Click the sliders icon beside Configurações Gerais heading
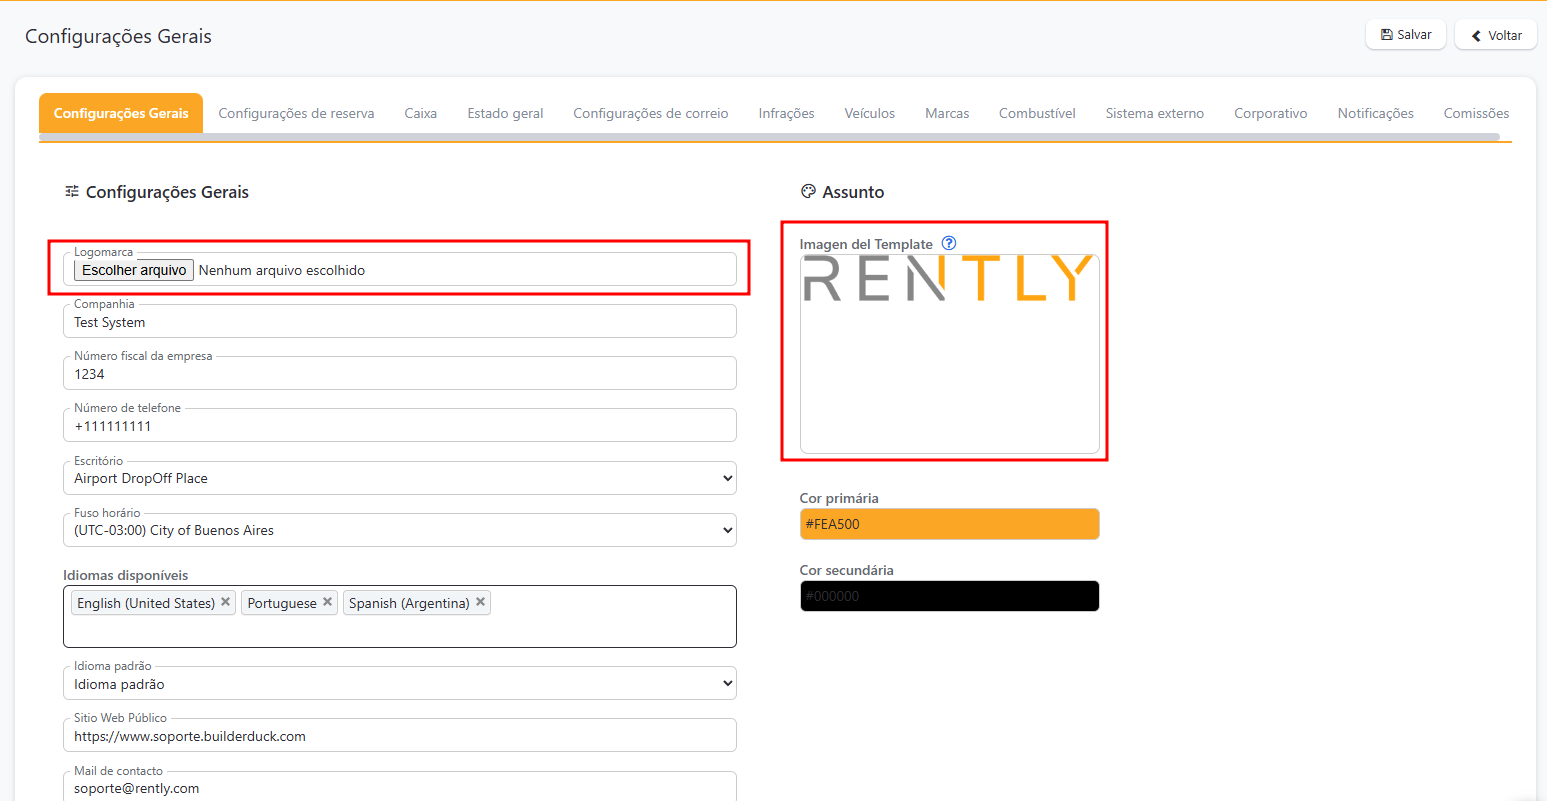This screenshot has height=801, width=1547. tap(71, 192)
